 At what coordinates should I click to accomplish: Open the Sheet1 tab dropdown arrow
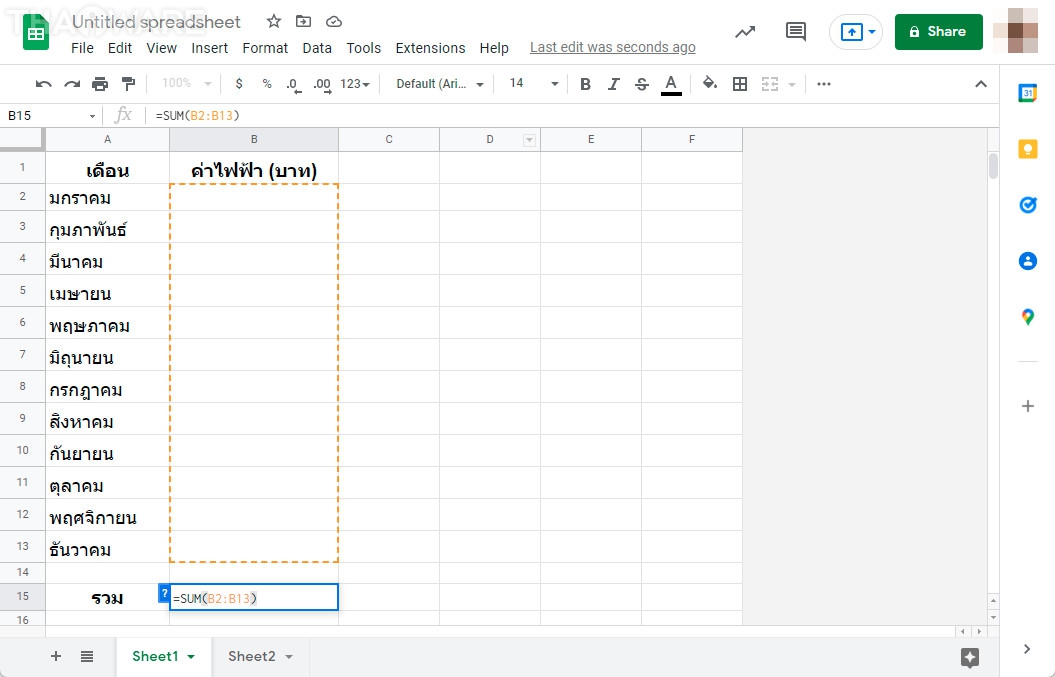coord(191,657)
